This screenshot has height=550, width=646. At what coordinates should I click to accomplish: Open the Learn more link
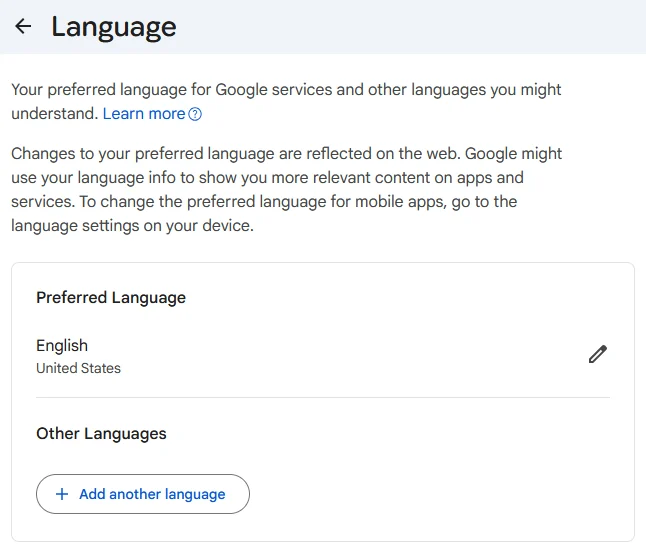[x=143, y=114]
